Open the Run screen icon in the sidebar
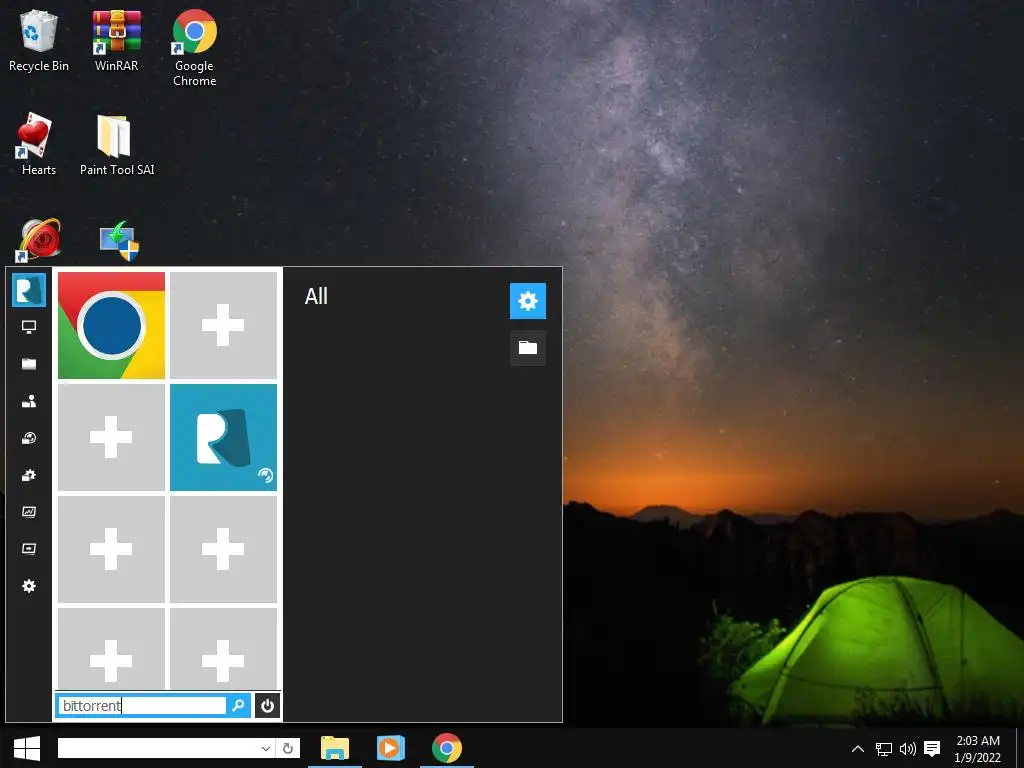 point(29,549)
